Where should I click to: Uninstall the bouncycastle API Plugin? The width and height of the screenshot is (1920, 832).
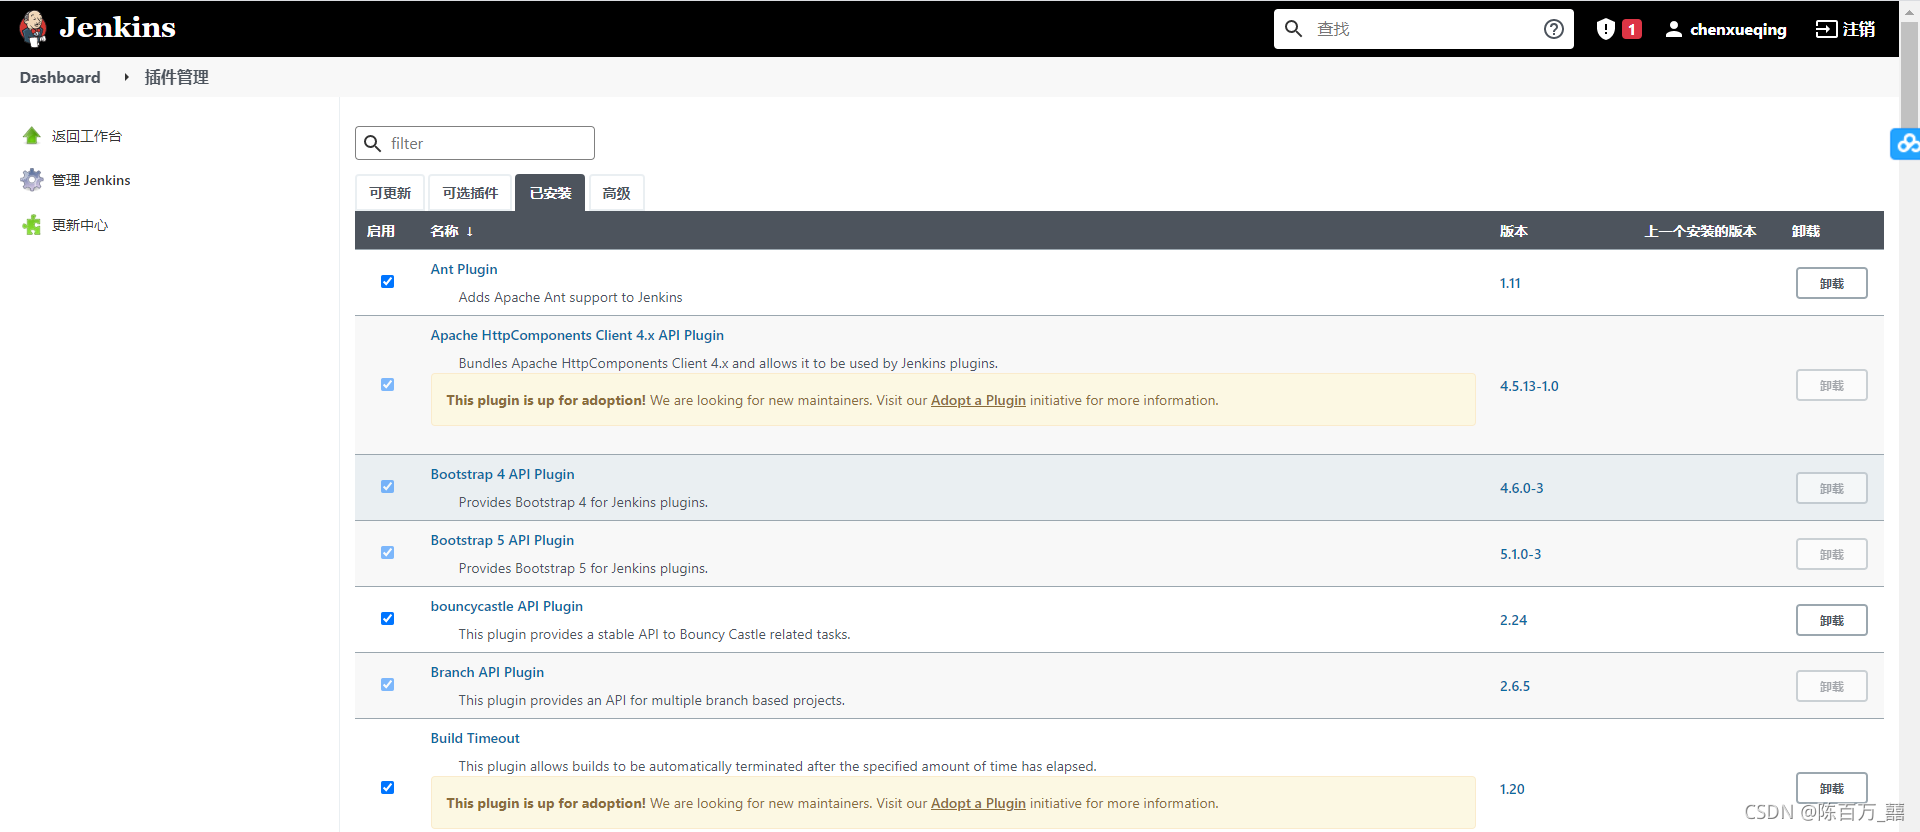point(1831,620)
